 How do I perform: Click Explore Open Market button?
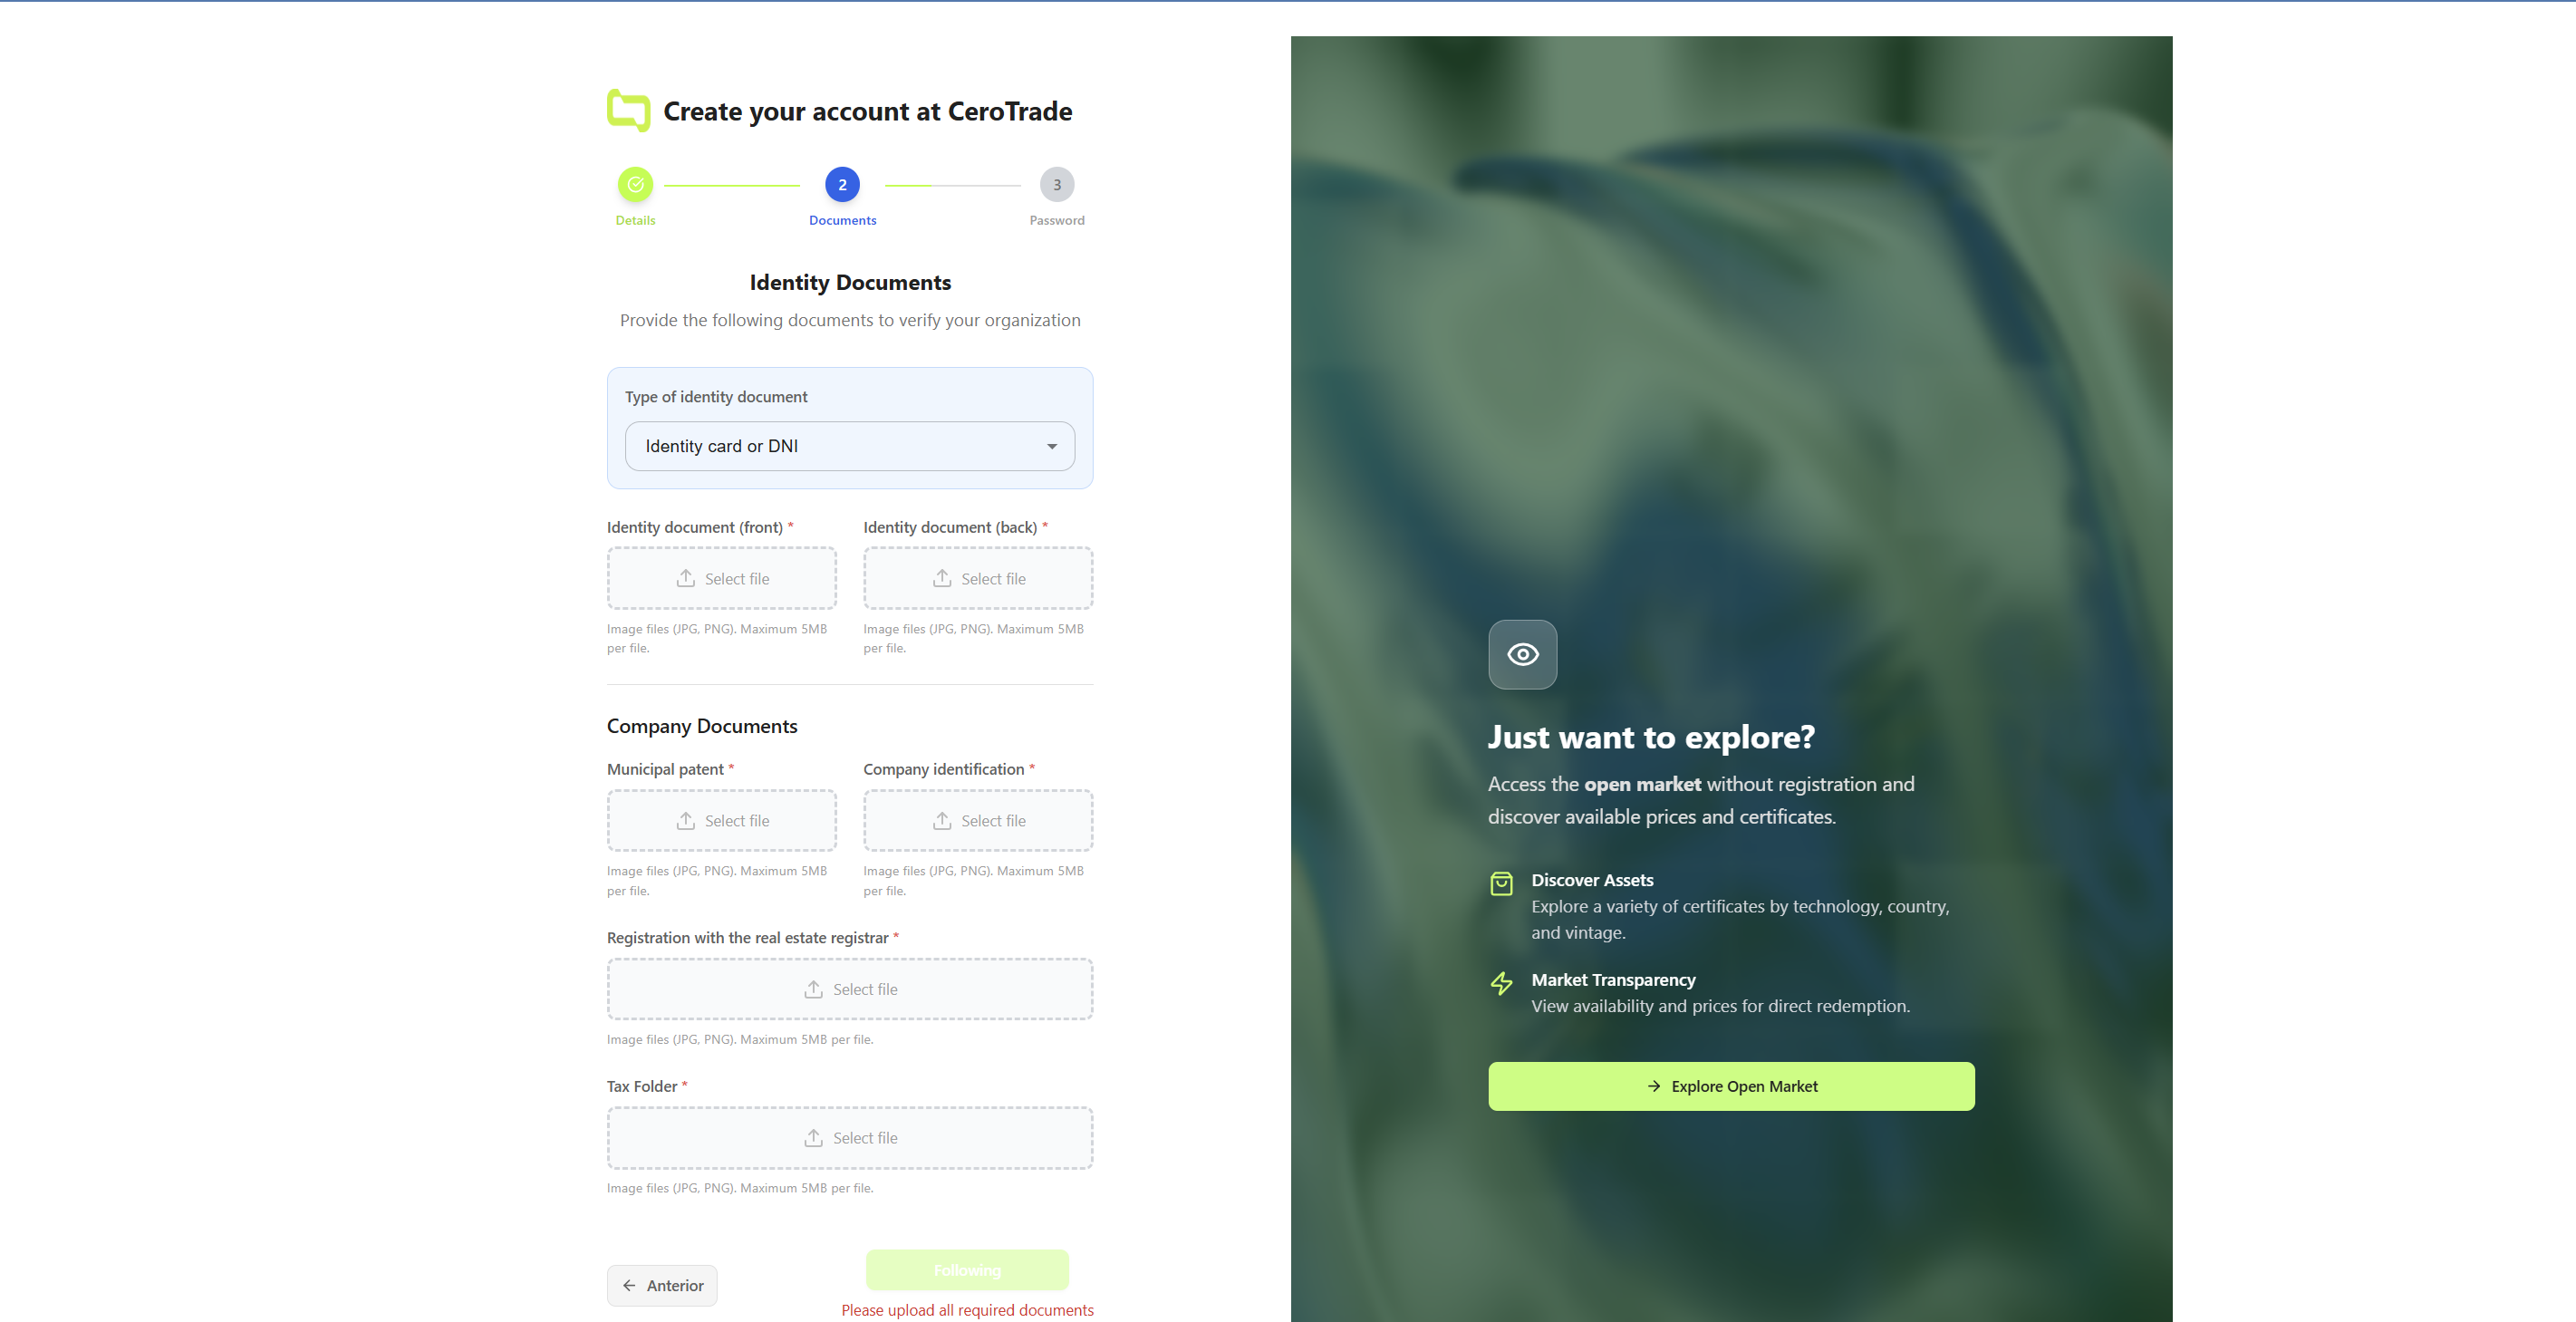[x=1731, y=1086]
